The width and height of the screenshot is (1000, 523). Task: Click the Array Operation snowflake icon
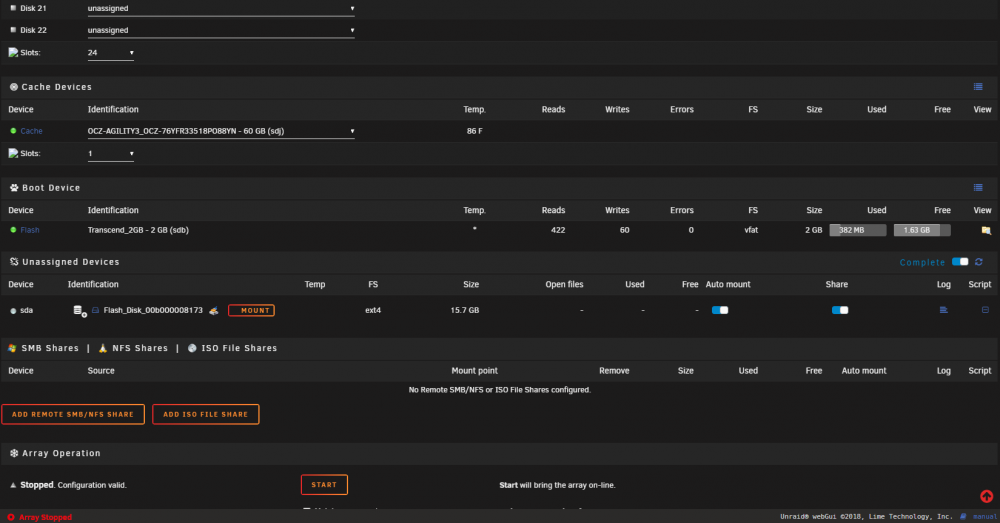pyautogui.click(x=14, y=453)
